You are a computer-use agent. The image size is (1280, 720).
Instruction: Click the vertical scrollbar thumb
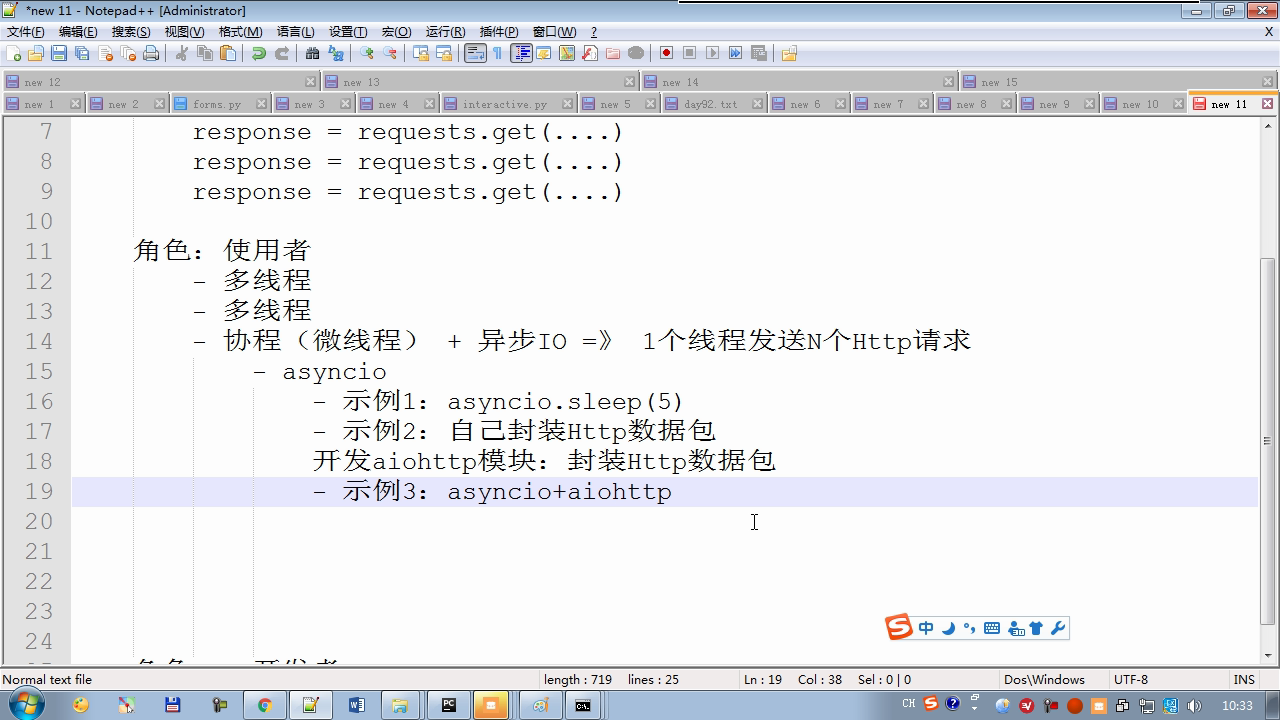[x=1268, y=441]
